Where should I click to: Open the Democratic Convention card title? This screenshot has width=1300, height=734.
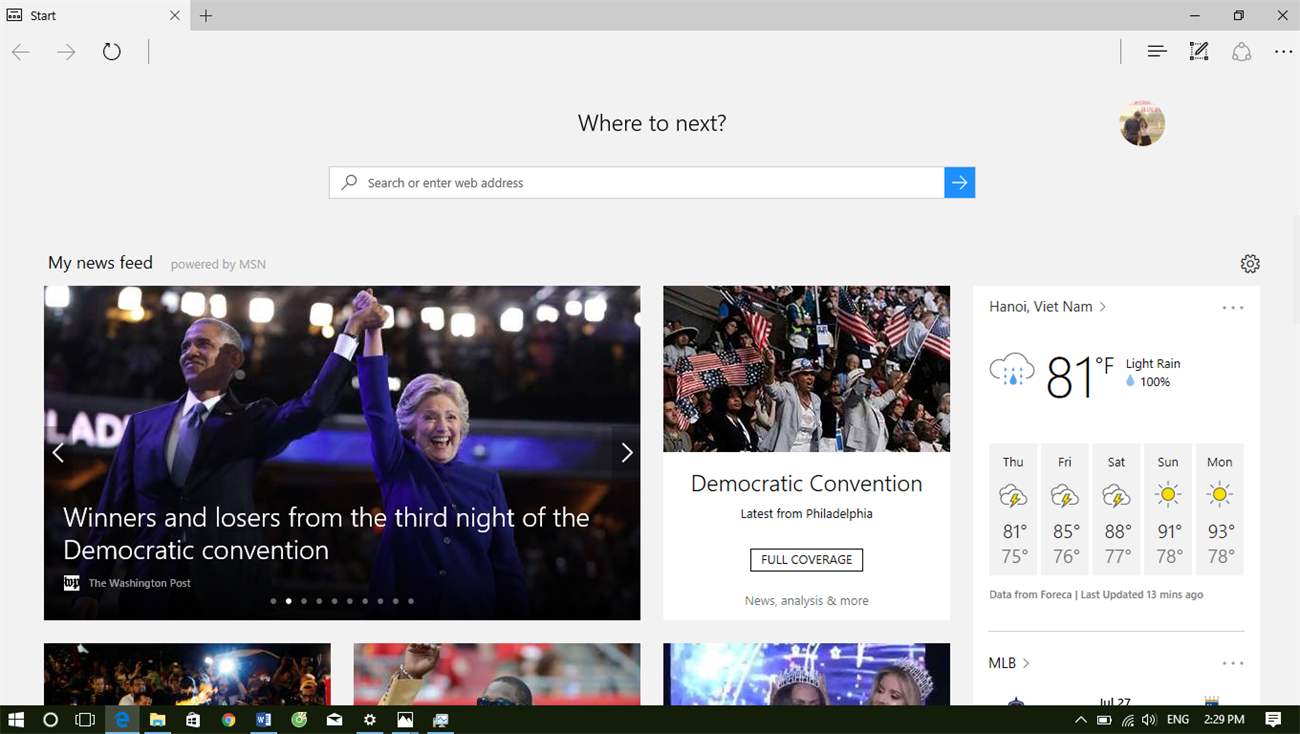pyautogui.click(x=807, y=484)
